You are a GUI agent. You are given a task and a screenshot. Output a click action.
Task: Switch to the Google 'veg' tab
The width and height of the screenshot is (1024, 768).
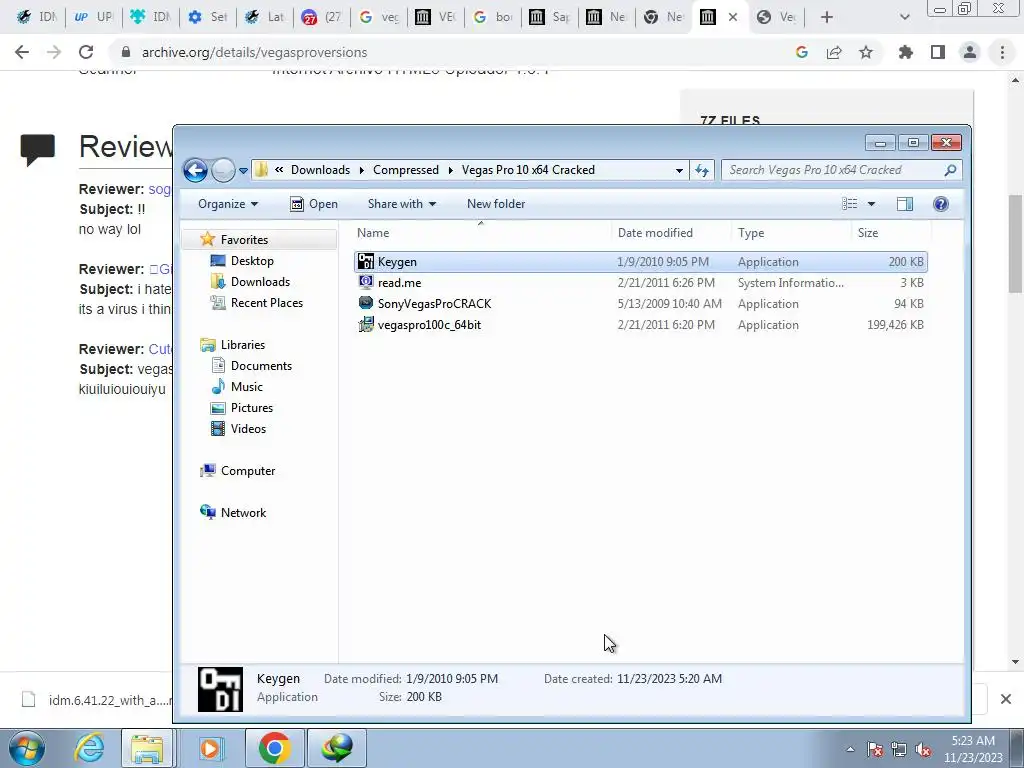[379, 17]
